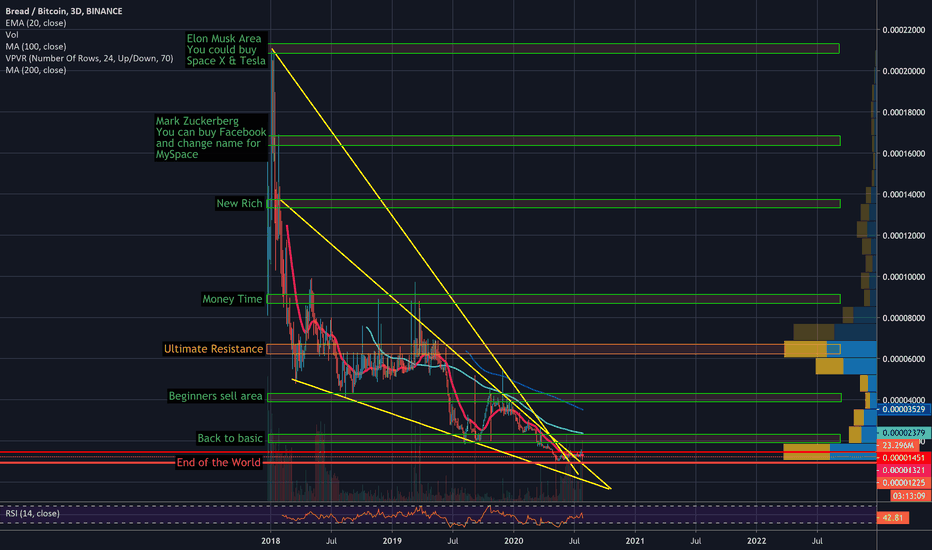Click the 0.00012000 price axis label
Viewport: 932px width, 550px height.
pos(903,235)
